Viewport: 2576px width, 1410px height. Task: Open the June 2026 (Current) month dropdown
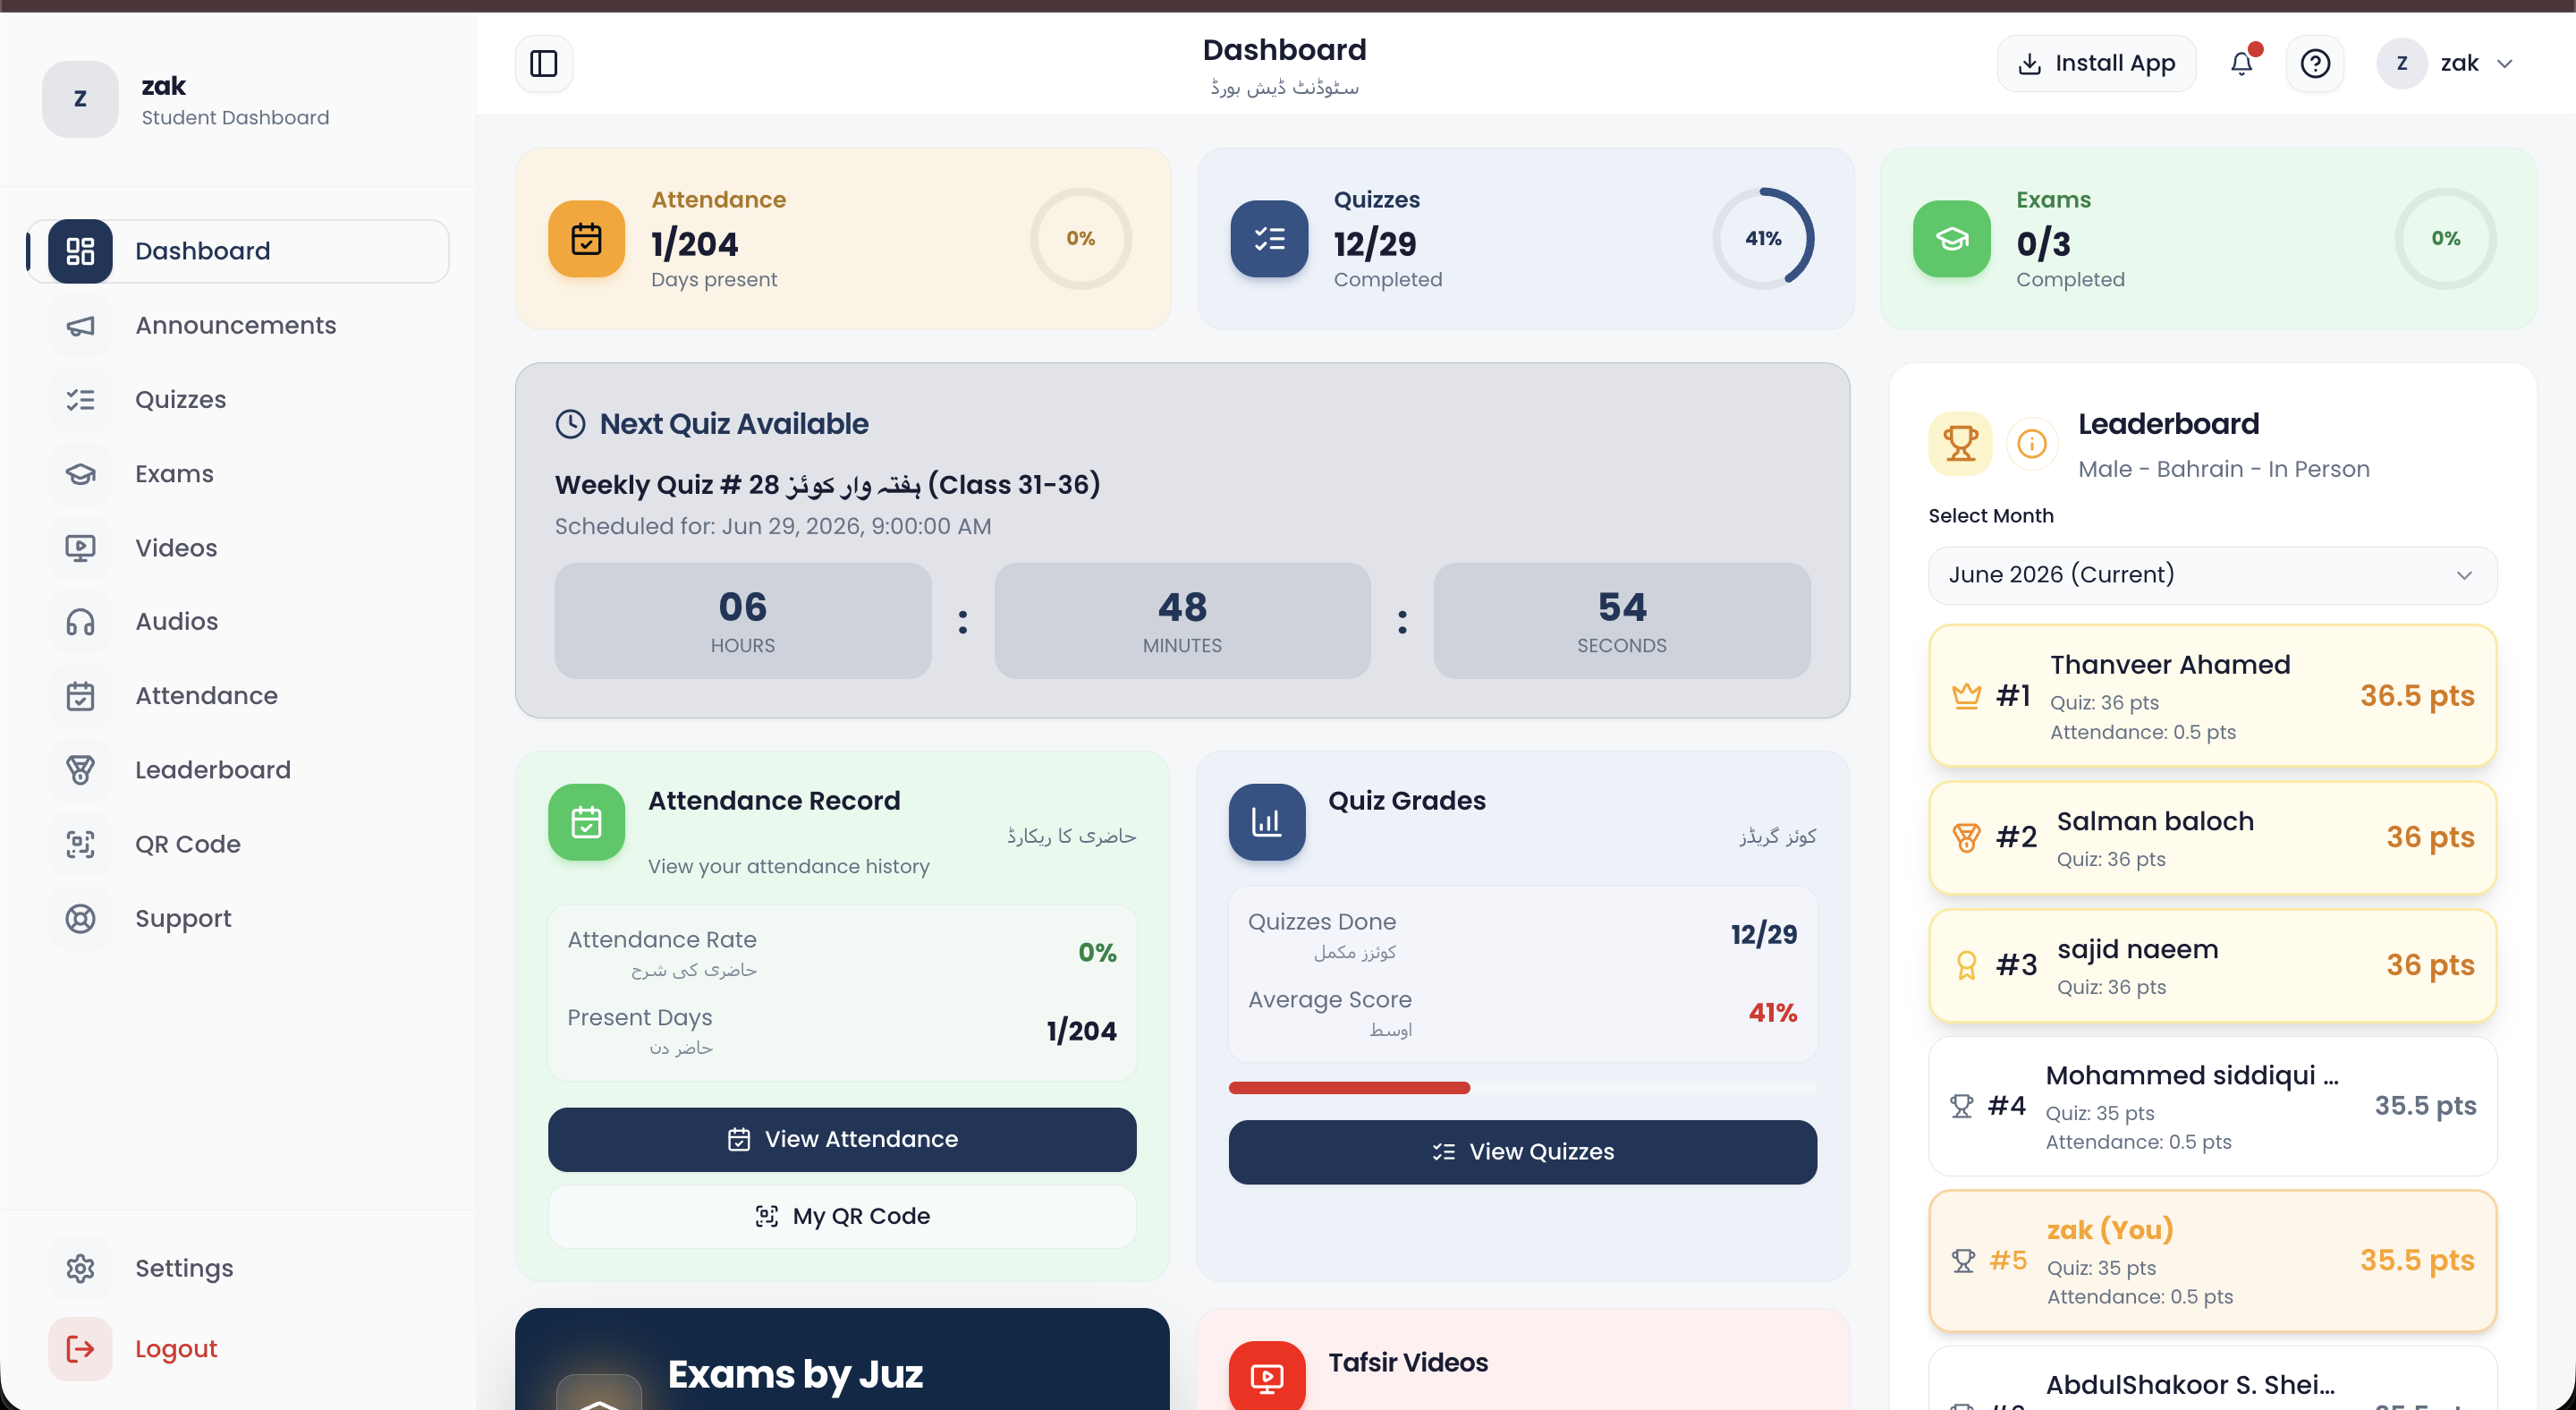[x=2211, y=575]
